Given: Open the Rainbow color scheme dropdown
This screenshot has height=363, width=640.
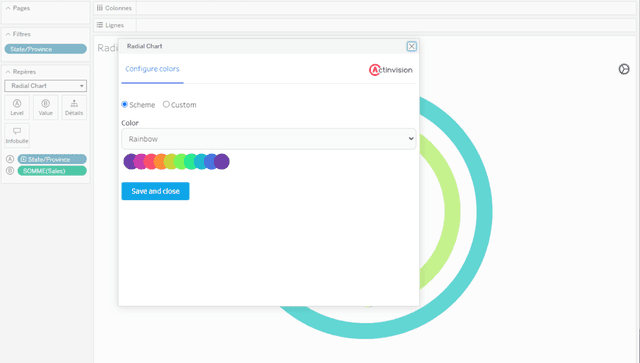Looking at the screenshot, I should click(x=269, y=139).
